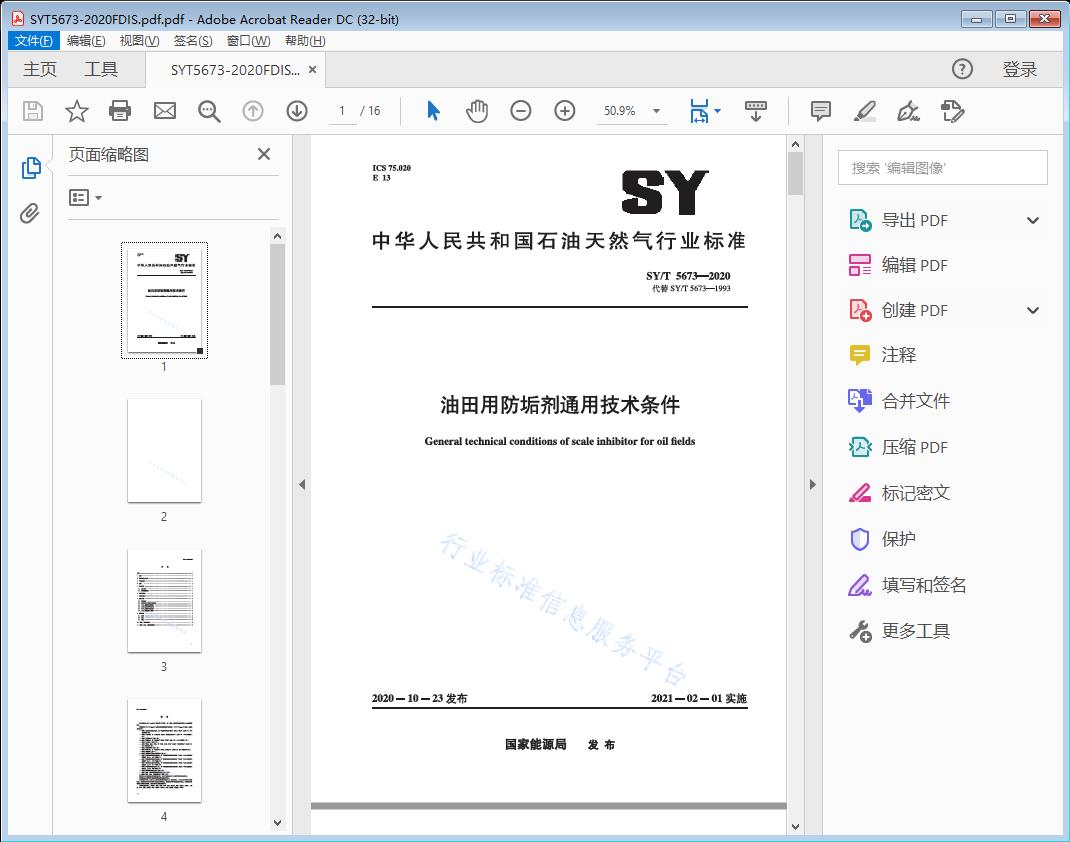Select the Hand tool in the toolbar

(477, 111)
